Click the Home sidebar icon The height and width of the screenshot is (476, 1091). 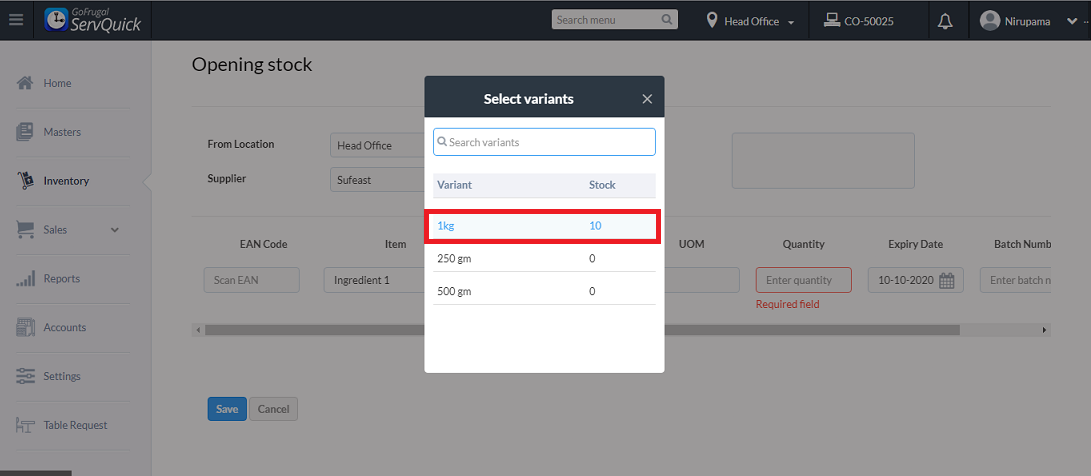[x=26, y=83]
